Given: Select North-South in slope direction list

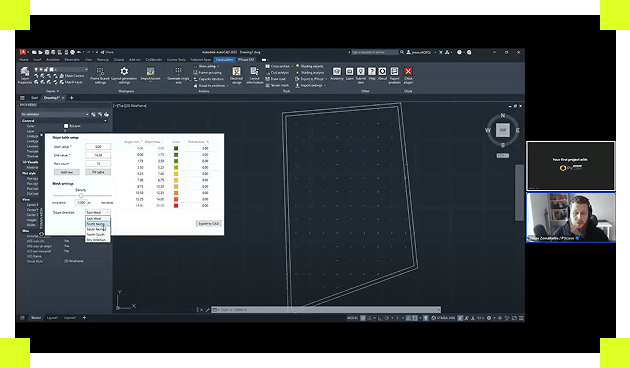Looking at the screenshot, I should (98, 234).
